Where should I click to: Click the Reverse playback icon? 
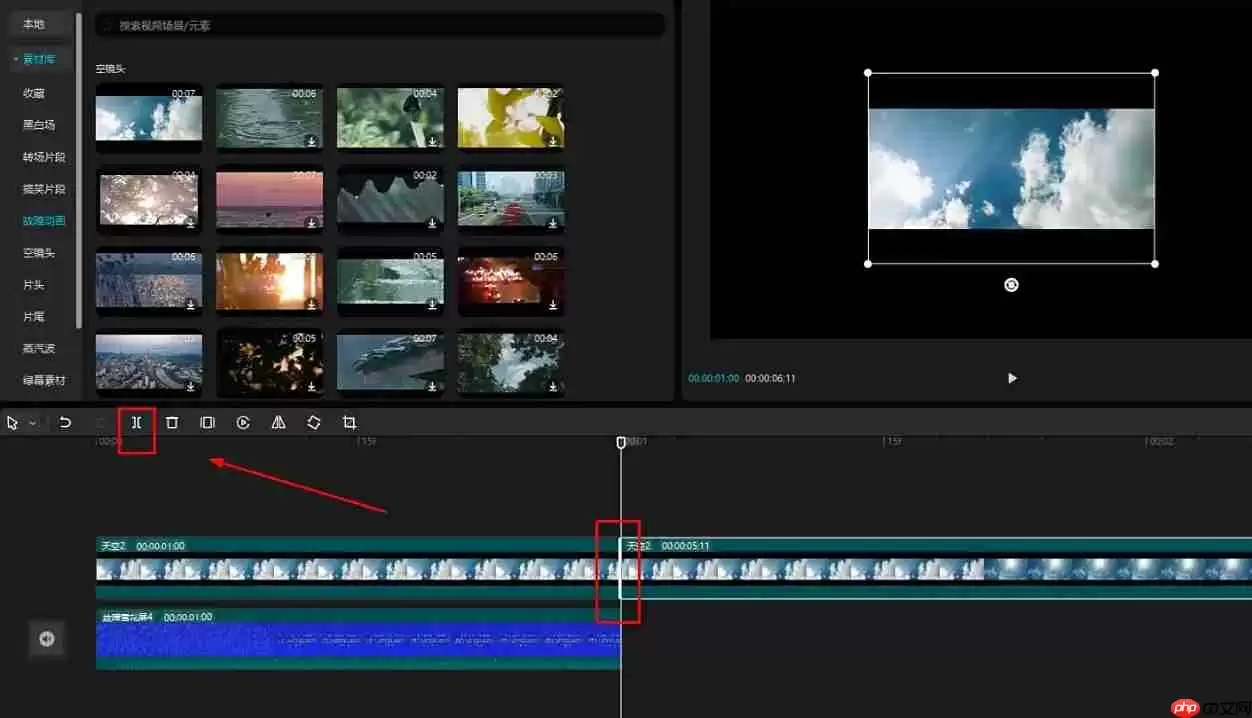coord(243,422)
